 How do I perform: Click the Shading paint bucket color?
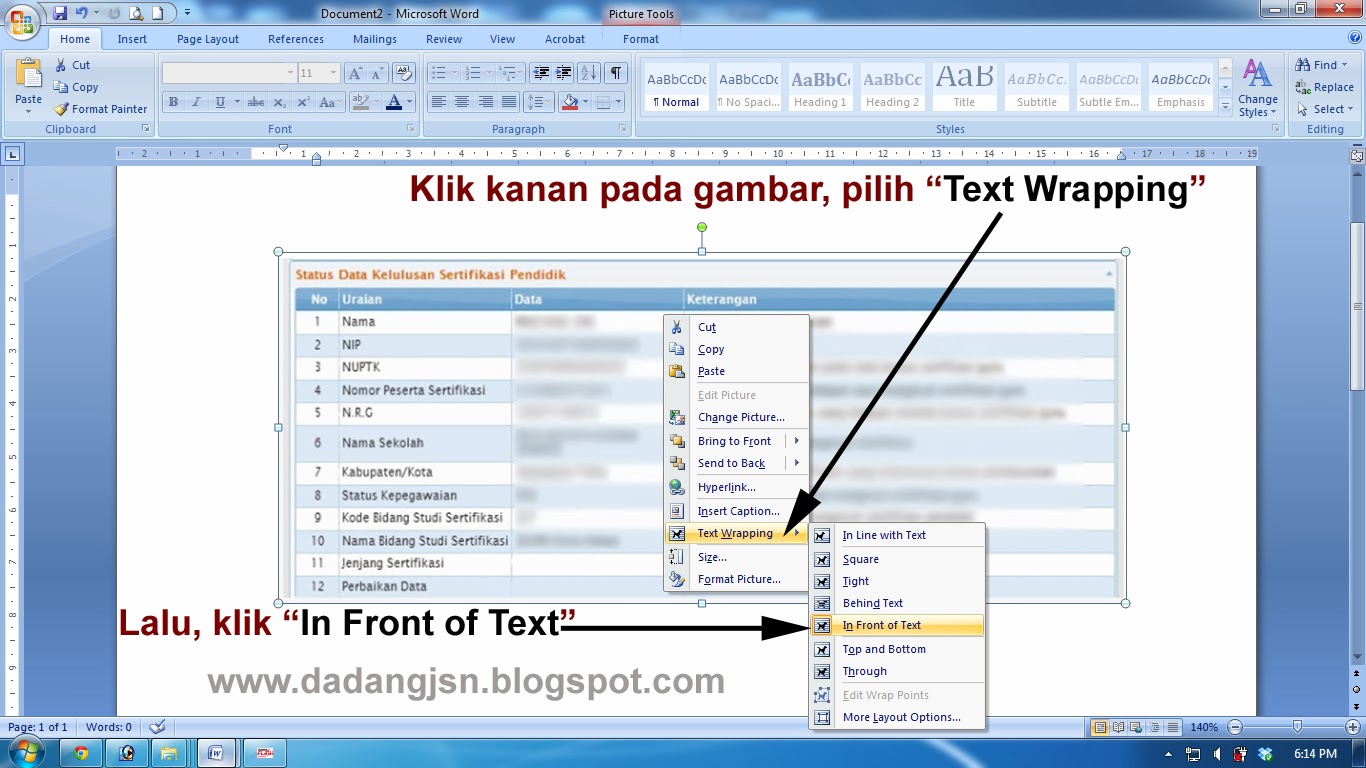click(570, 102)
